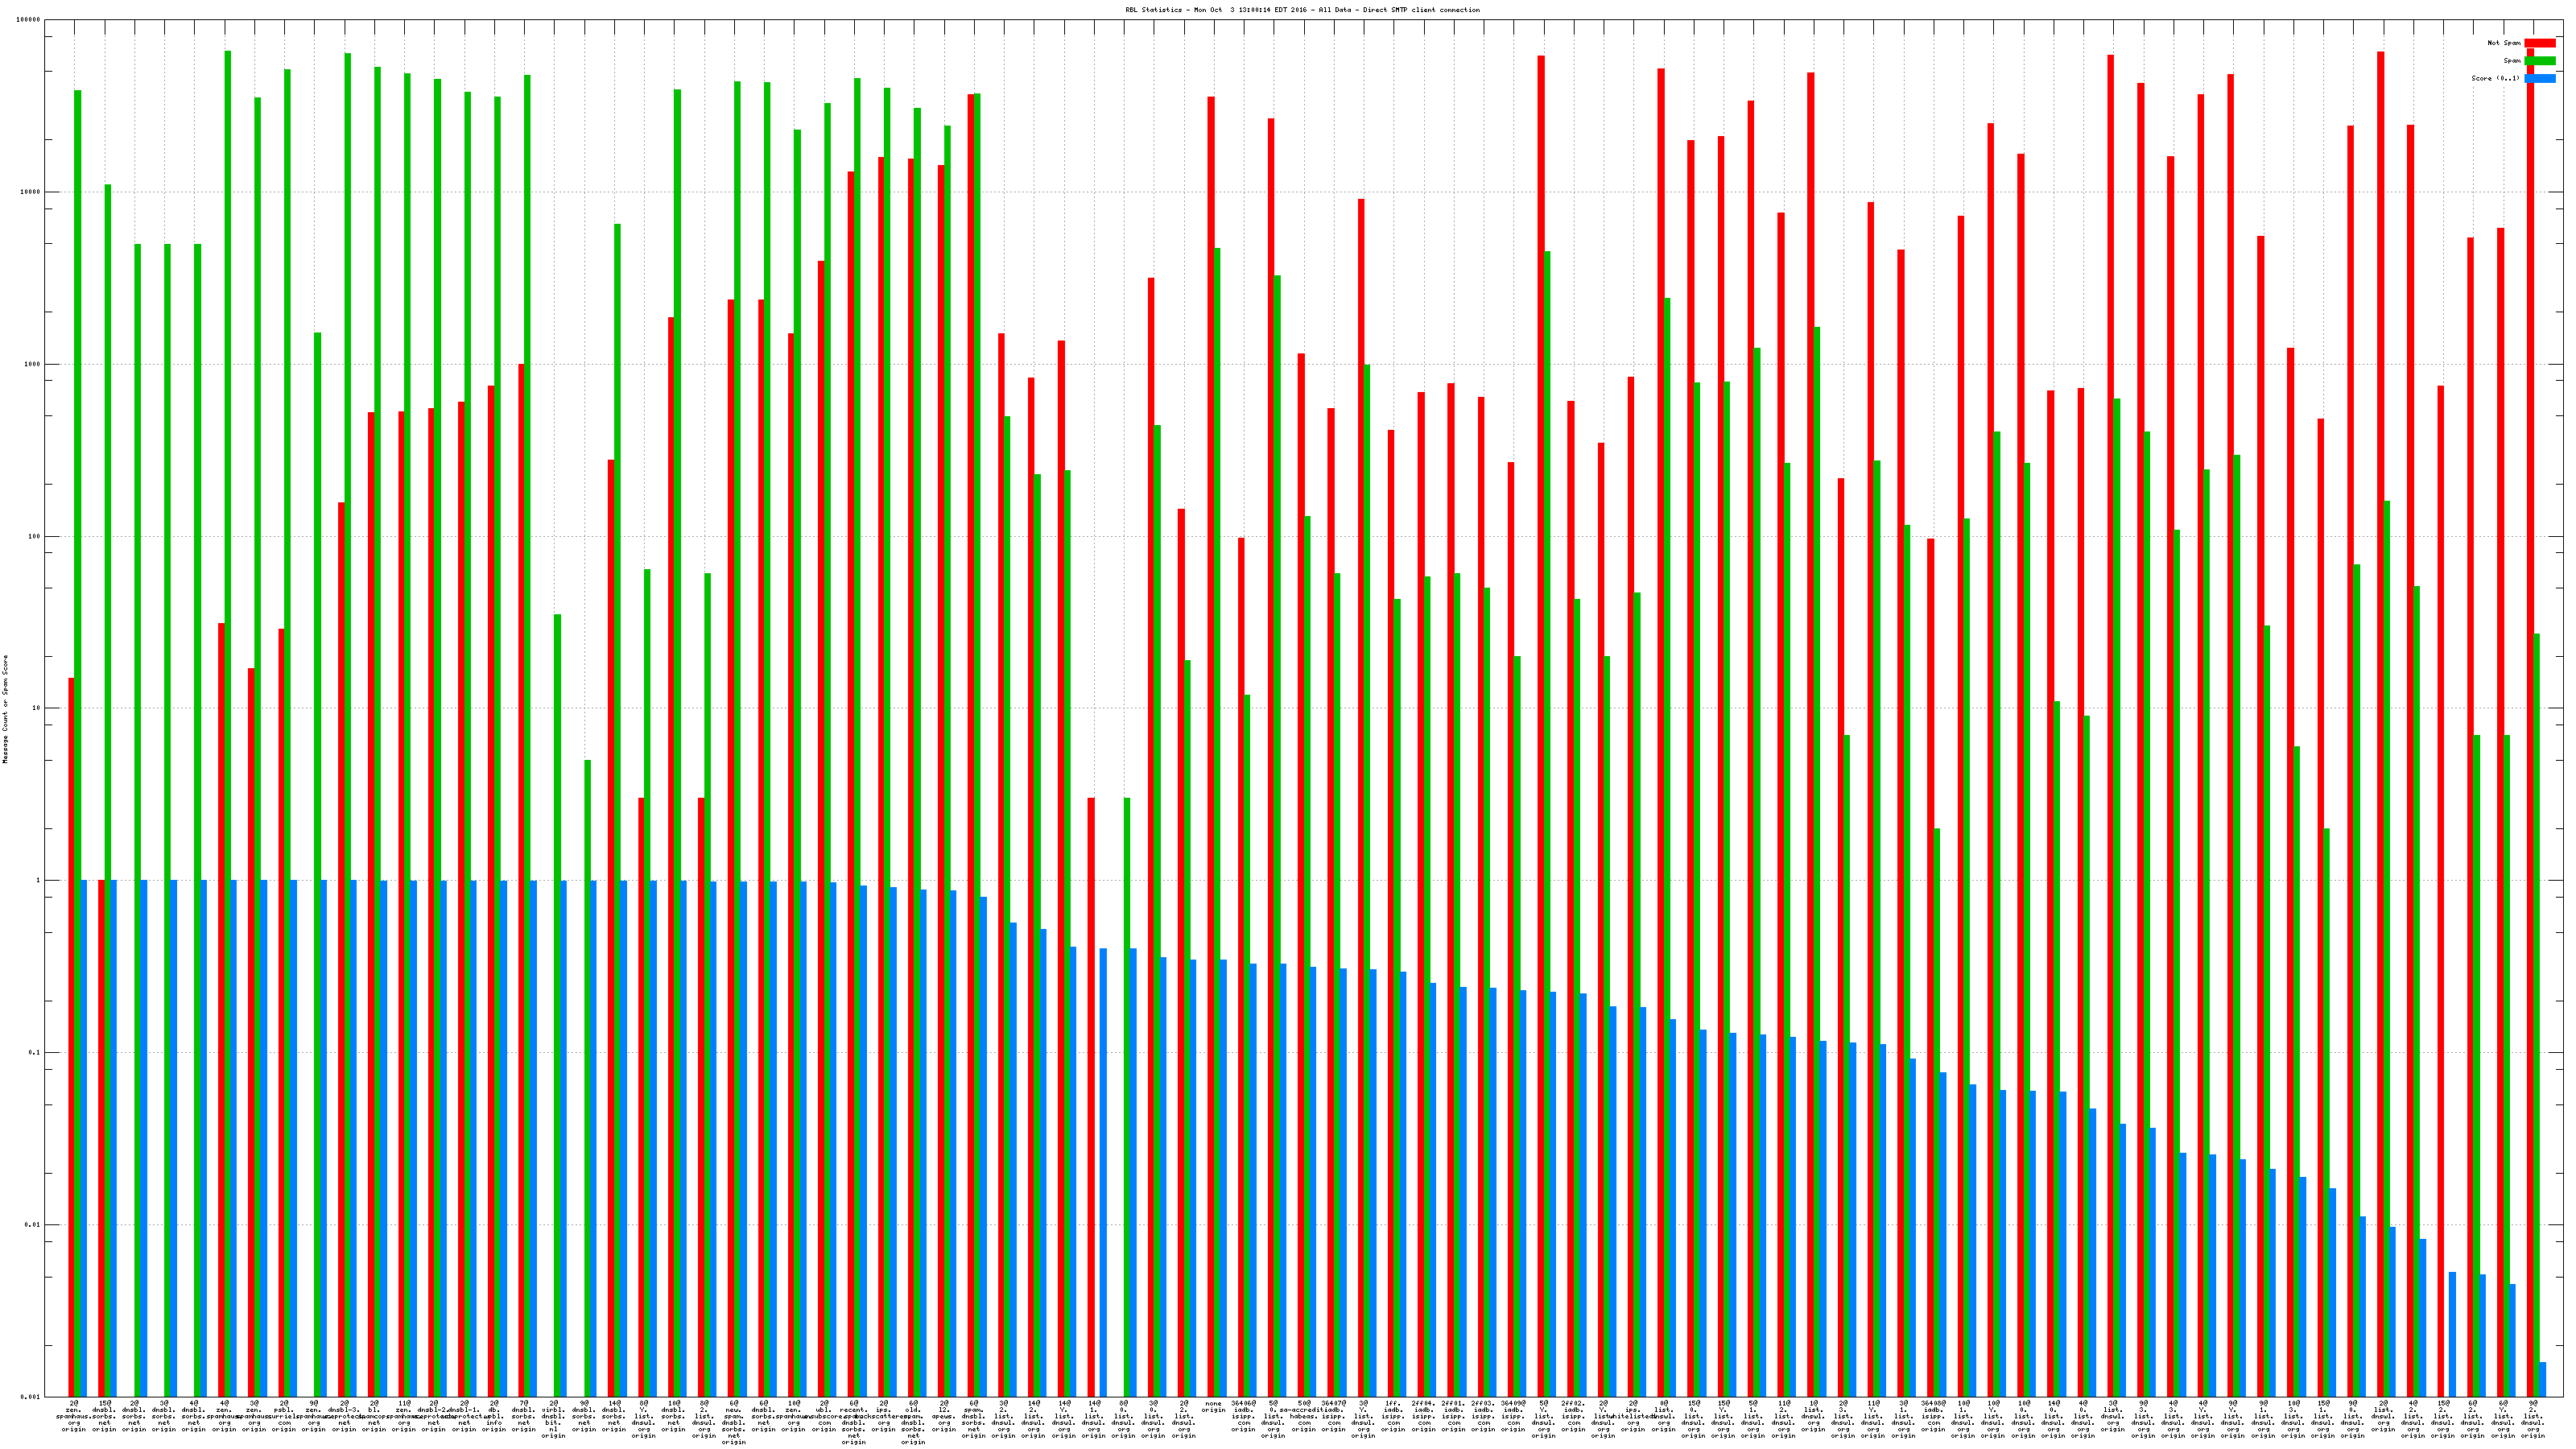The width and height of the screenshot is (2576, 1449).
Task: Select the 'Not Spam' legend label text
Action: (2504, 43)
